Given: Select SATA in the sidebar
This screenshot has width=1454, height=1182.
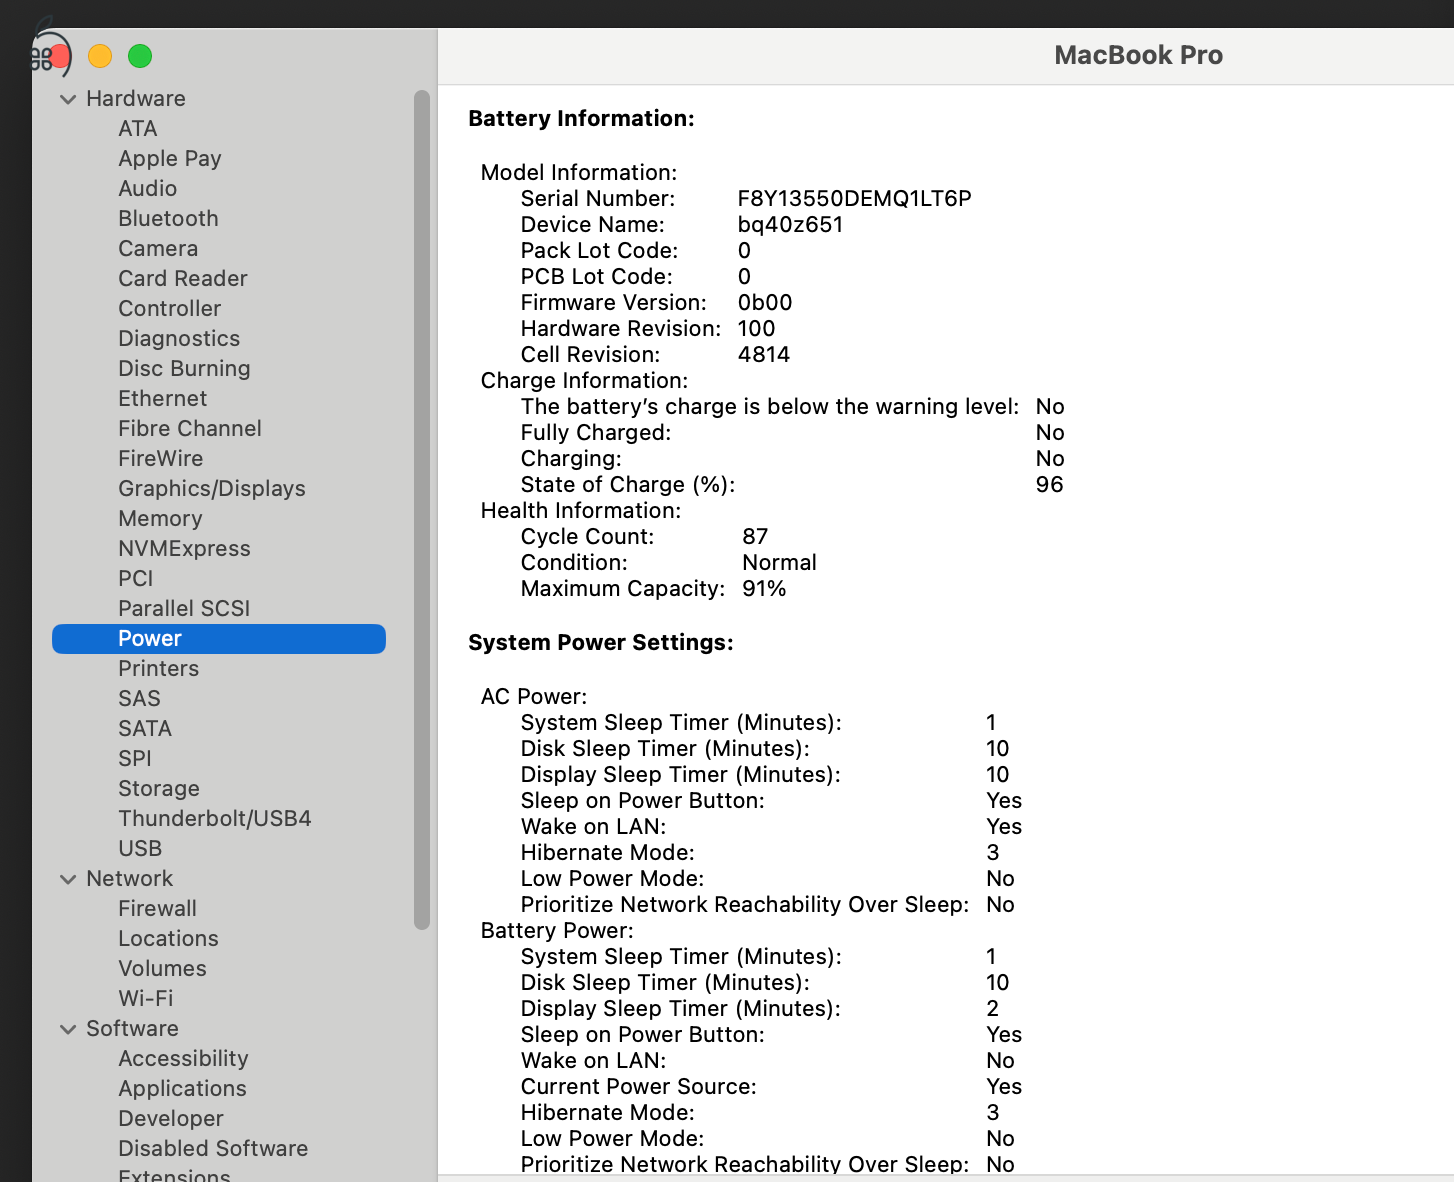Looking at the screenshot, I should point(145,729).
